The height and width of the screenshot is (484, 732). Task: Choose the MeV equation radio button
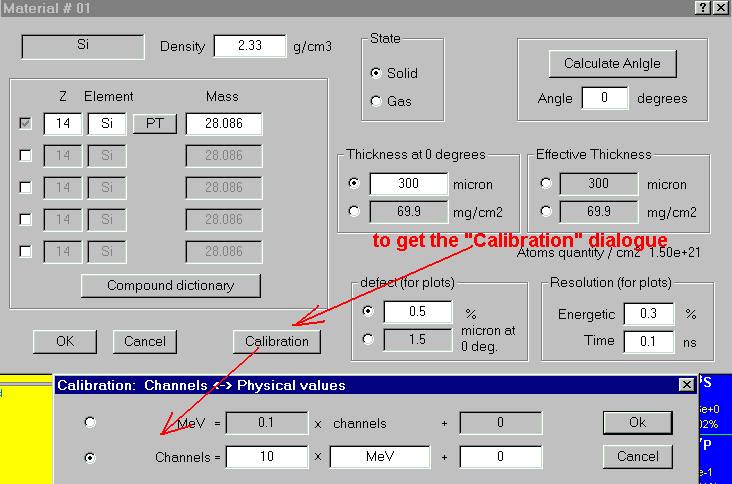pos(90,422)
